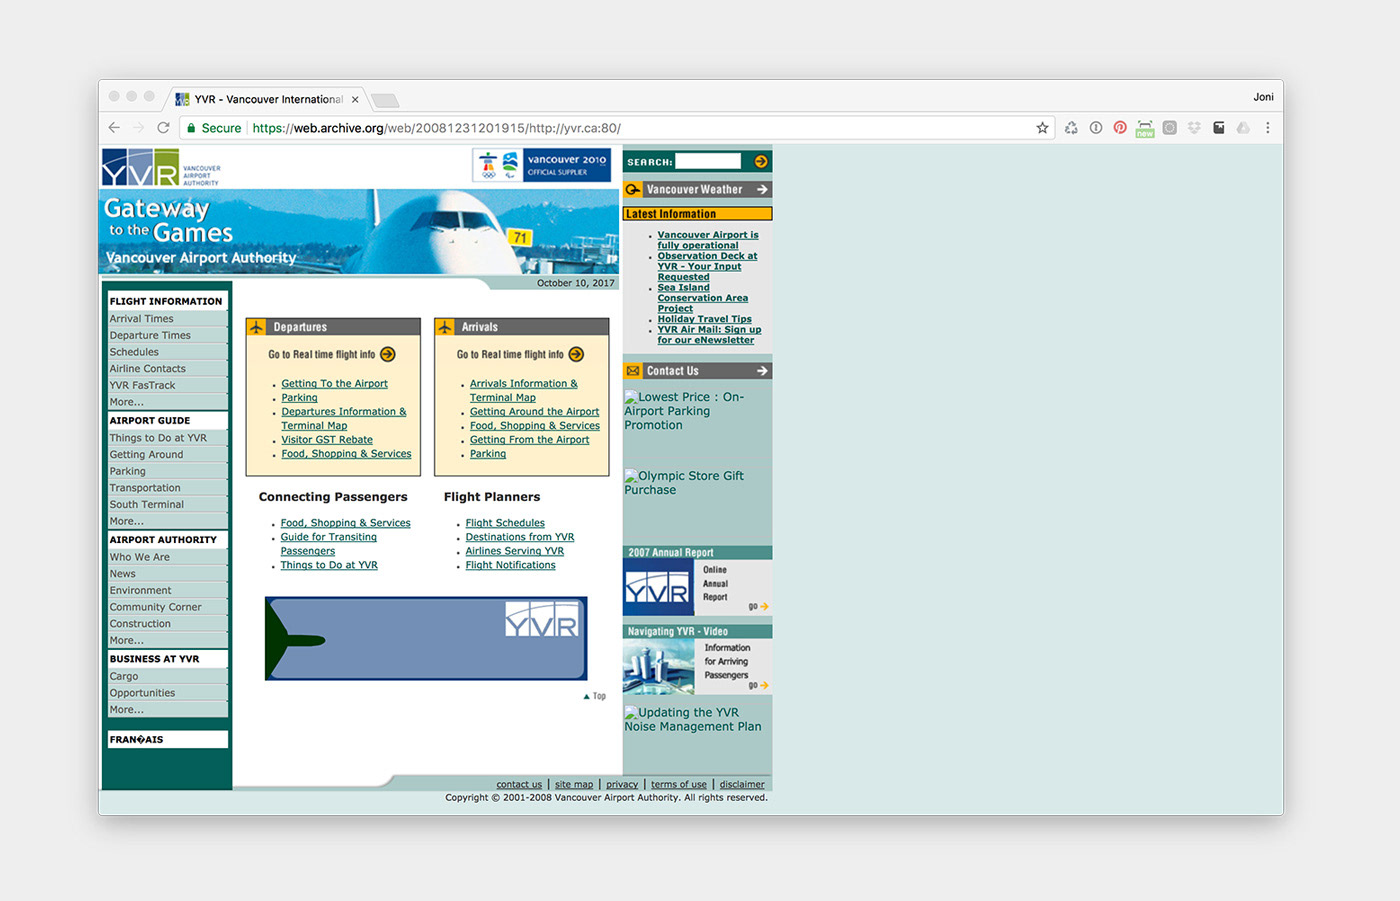Click the site map footer link
Viewport: 1400px width, 901px height.
click(x=574, y=785)
